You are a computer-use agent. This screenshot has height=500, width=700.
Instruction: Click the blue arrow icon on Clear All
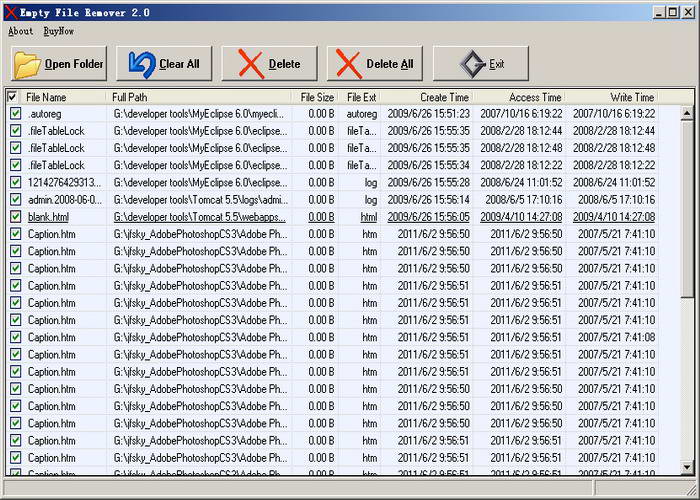142,64
